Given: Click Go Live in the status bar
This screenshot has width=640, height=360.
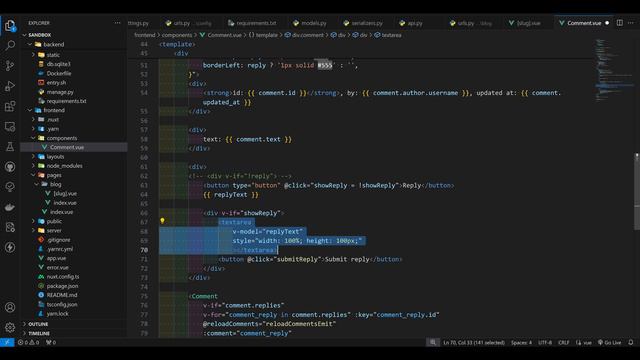Looking at the screenshot, I should pyautogui.click(x=609, y=342).
